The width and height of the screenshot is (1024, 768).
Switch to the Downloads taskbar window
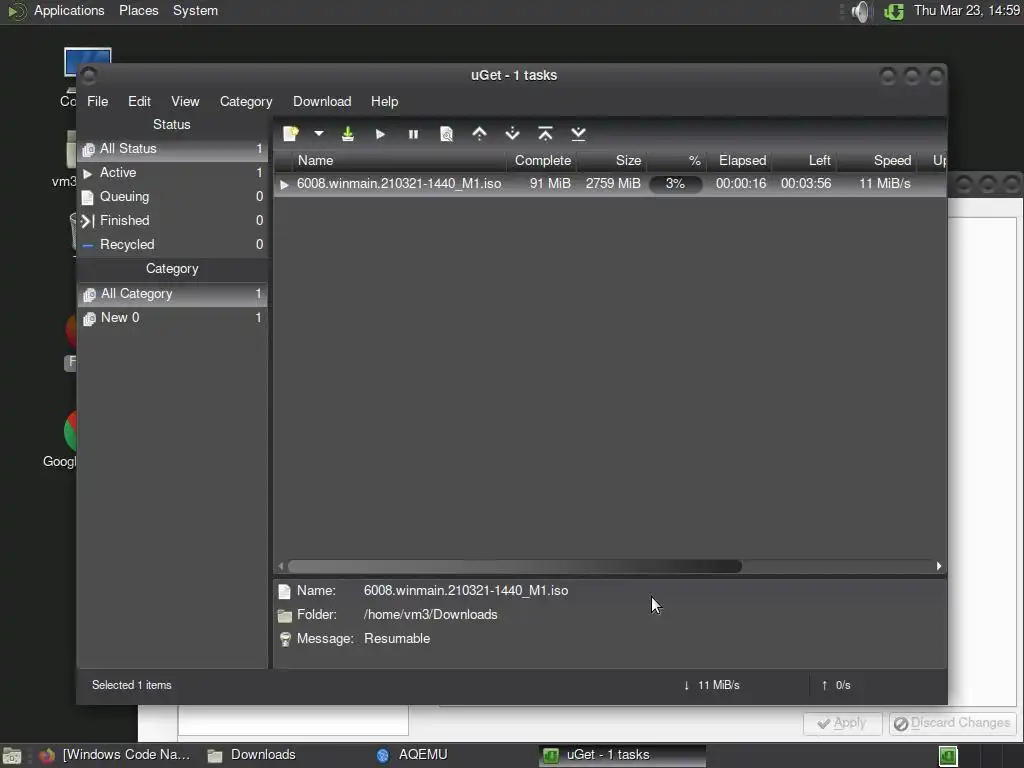[251, 755]
